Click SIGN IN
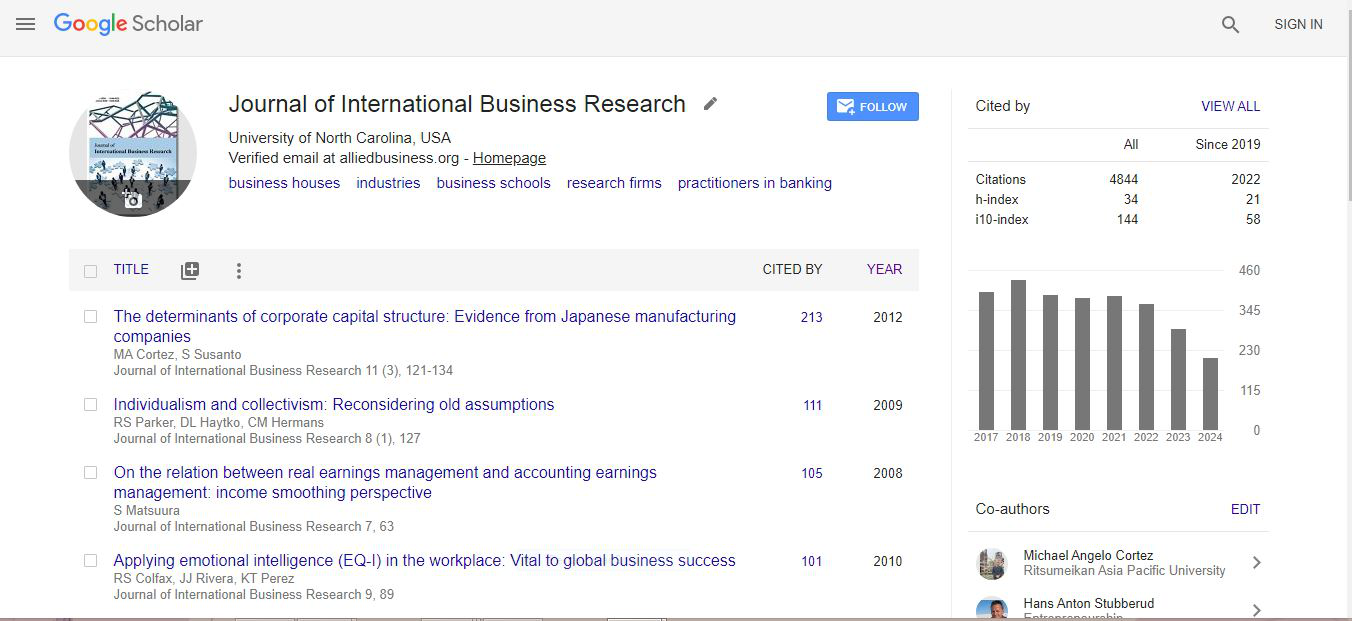Viewport: 1352px width, 621px height. 1298,24
